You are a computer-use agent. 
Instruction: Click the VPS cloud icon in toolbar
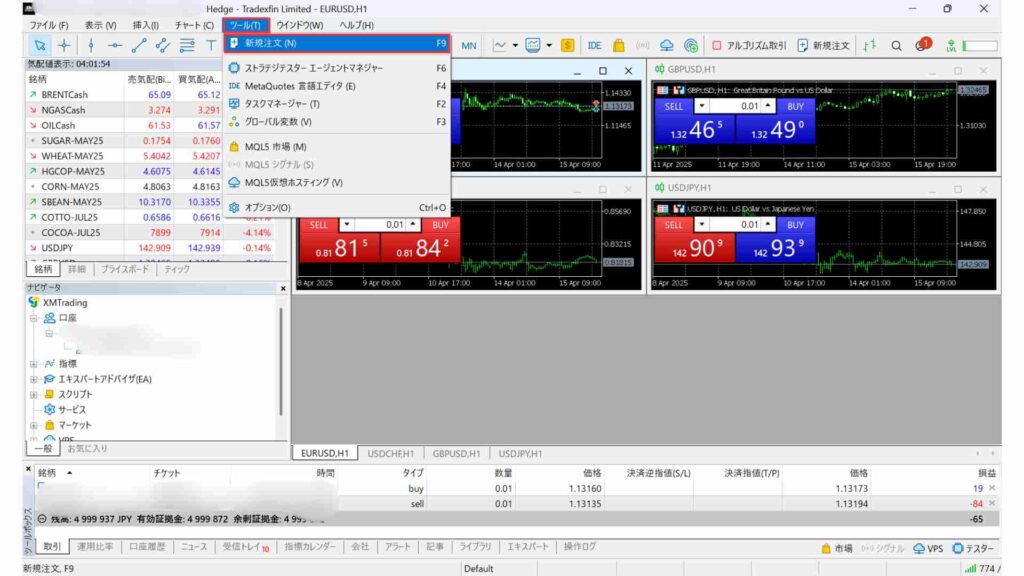coord(667,45)
